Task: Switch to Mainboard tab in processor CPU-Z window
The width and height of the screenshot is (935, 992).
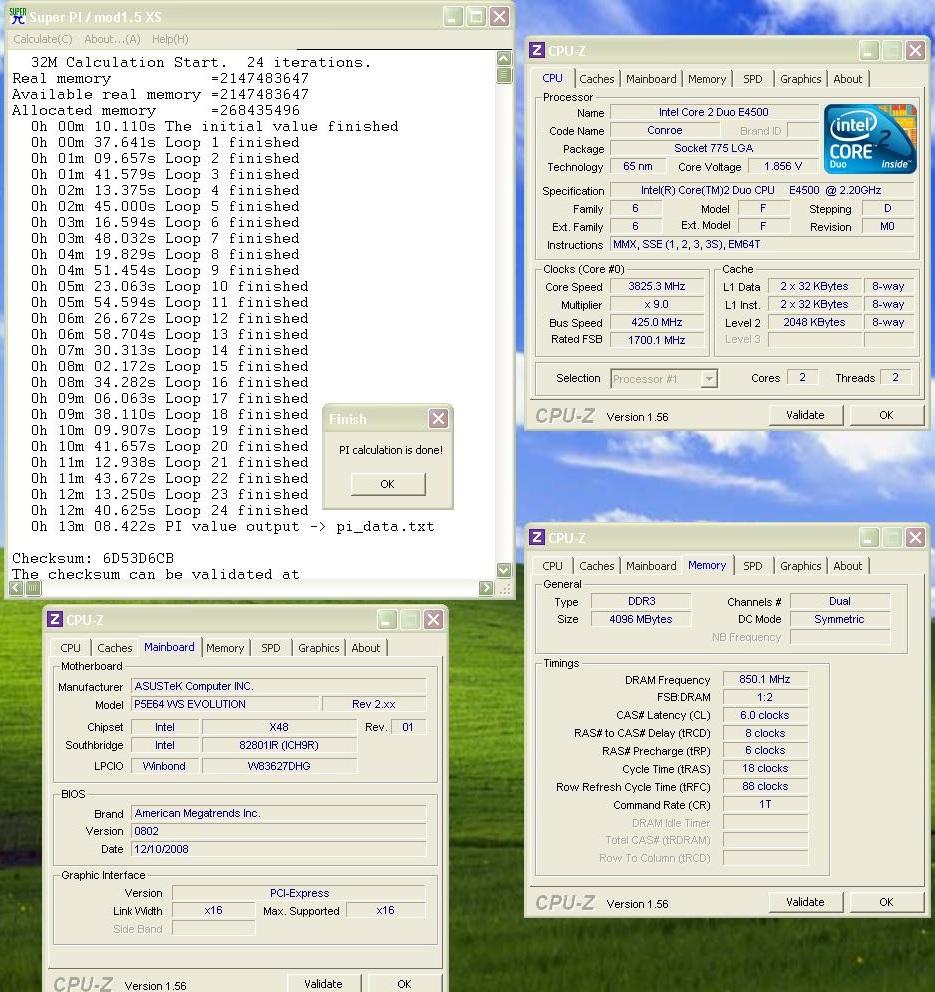Action: point(651,79)
